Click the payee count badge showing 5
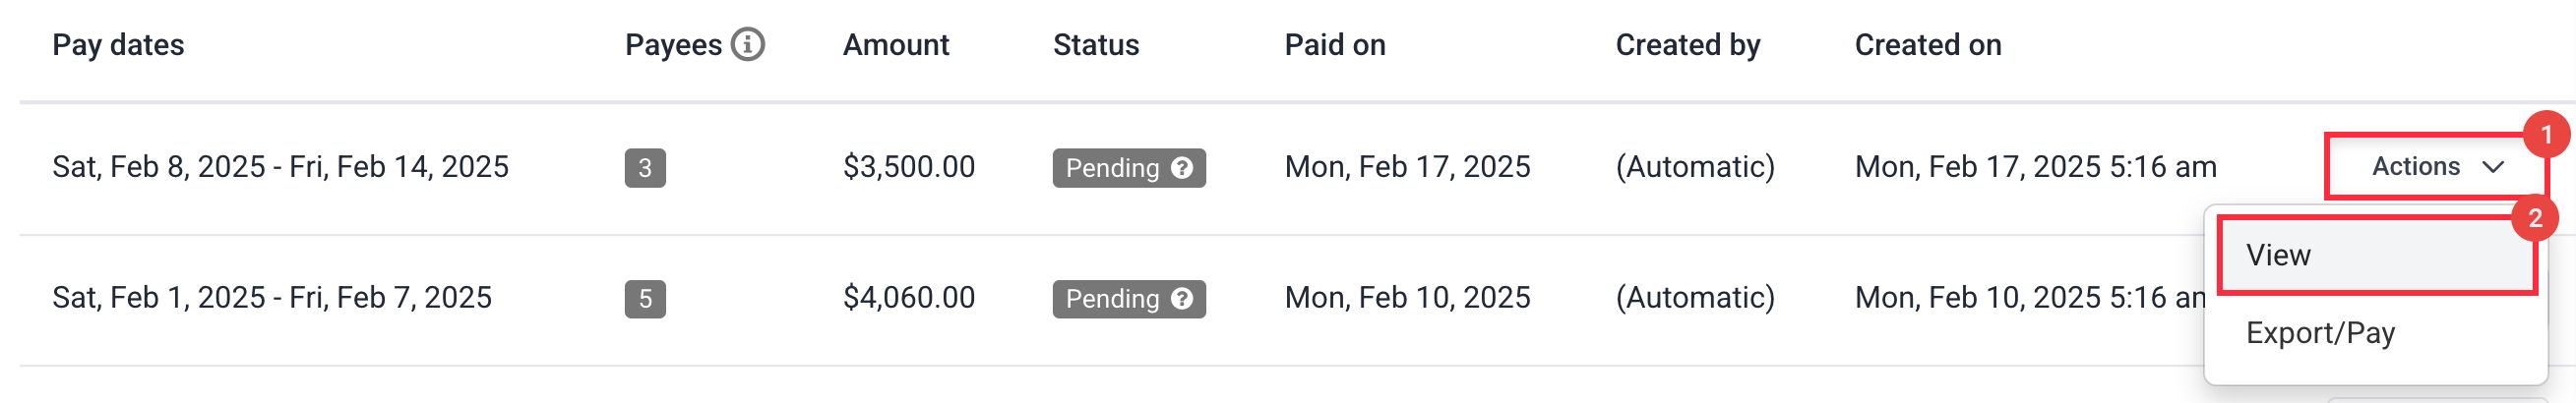 [645, 299]
